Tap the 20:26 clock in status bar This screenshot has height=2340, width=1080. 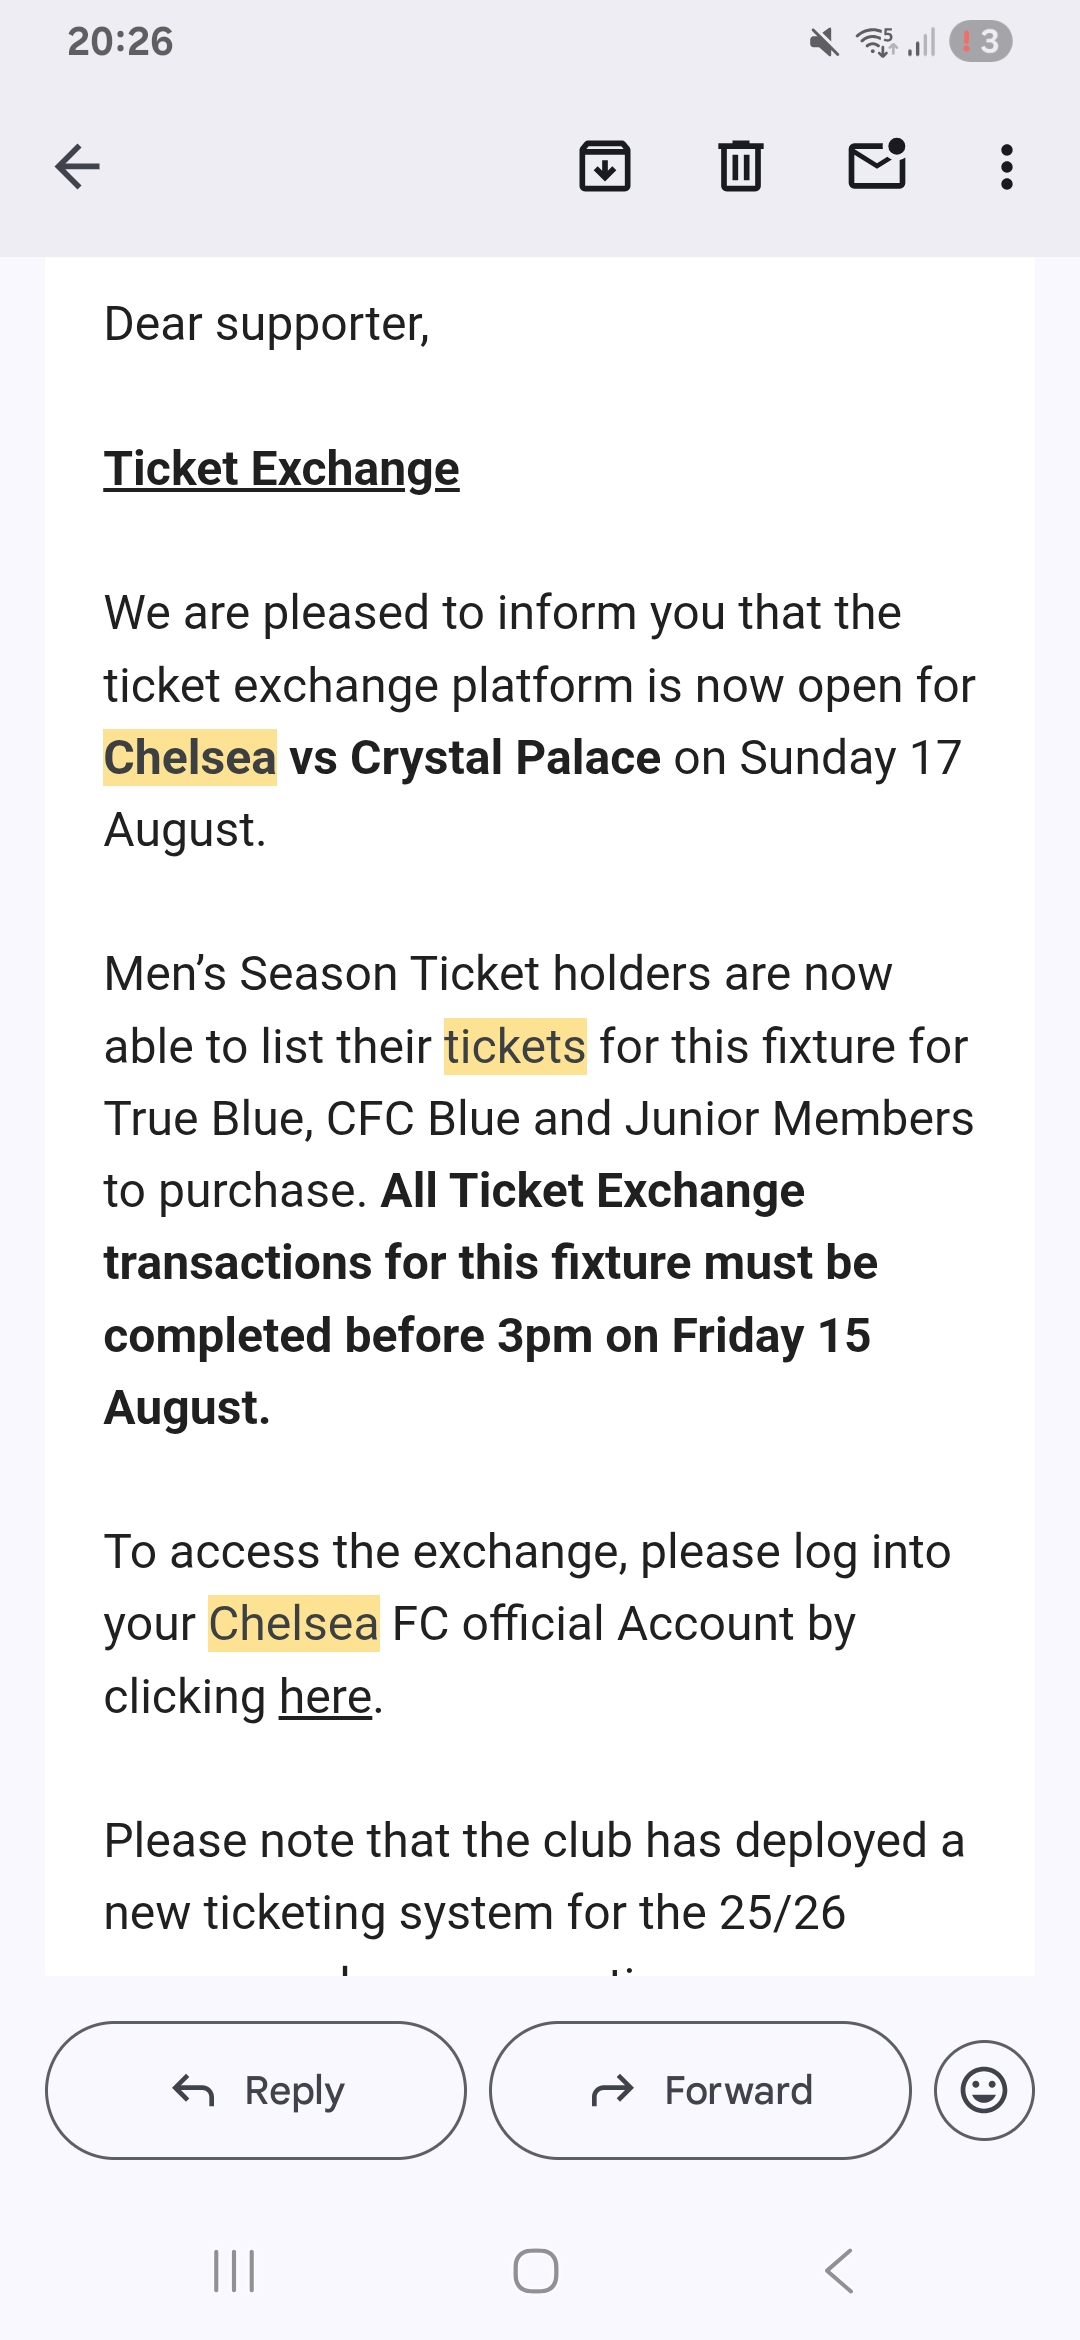coord(120,42)
